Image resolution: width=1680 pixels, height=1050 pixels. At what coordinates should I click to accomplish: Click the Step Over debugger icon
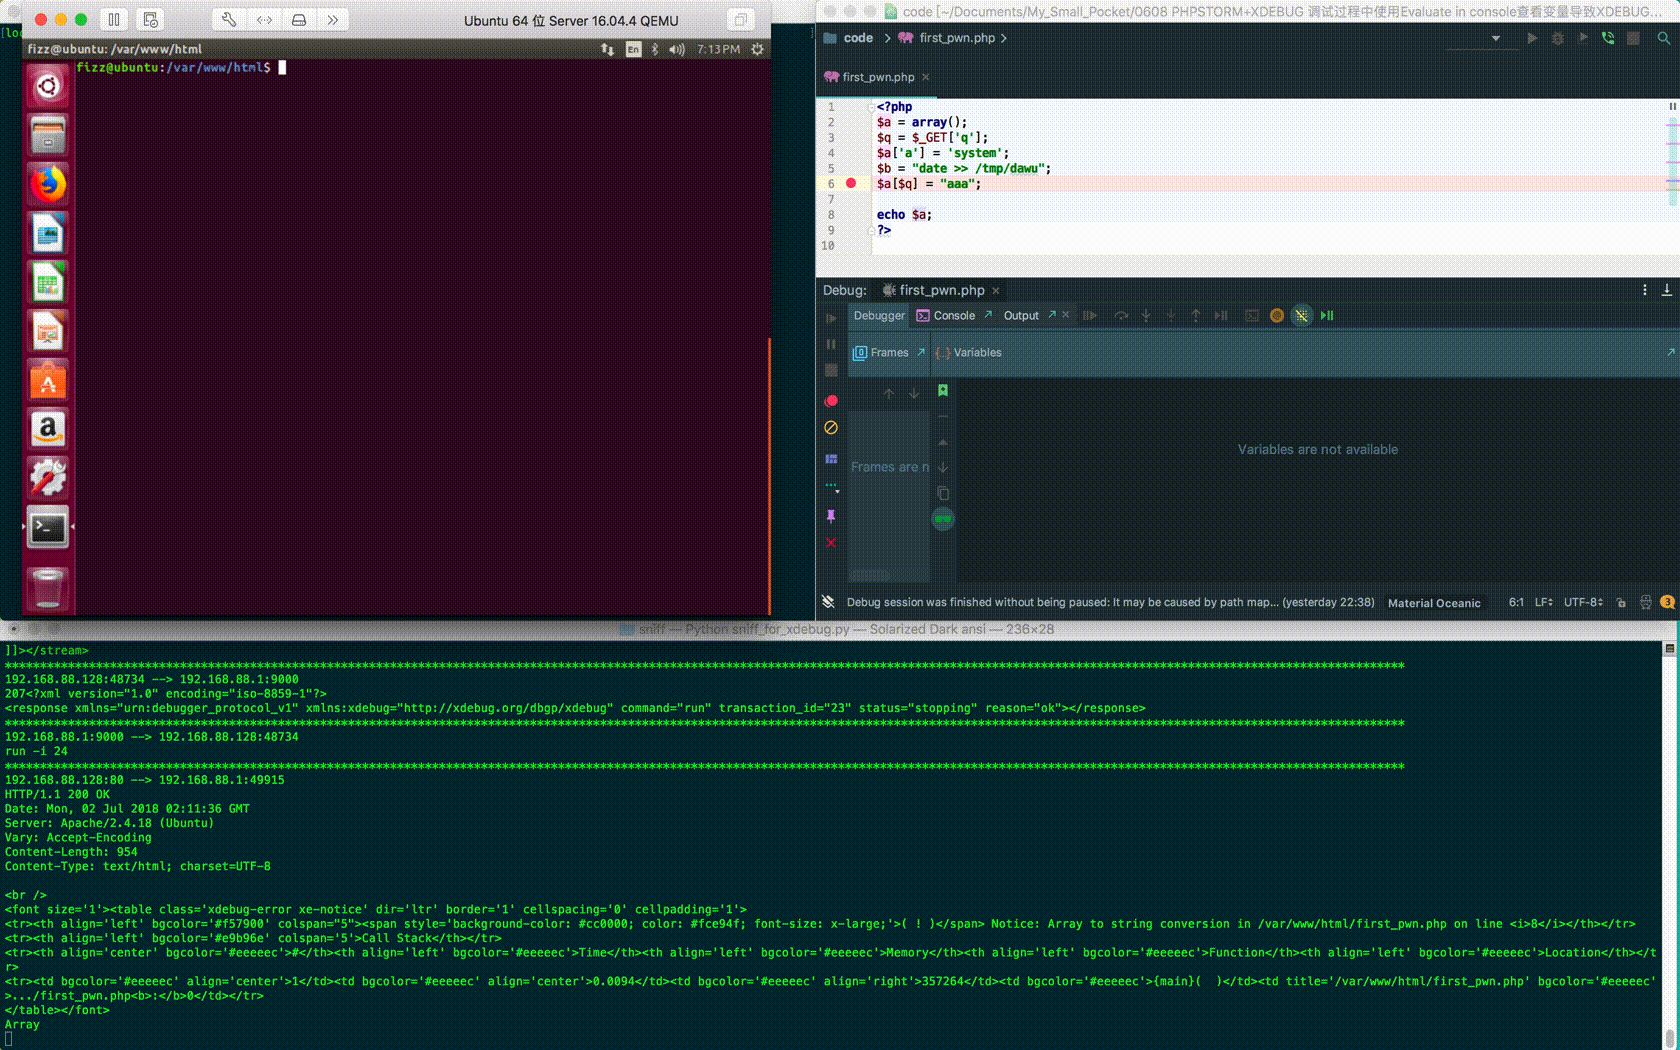coord(1121,315)
